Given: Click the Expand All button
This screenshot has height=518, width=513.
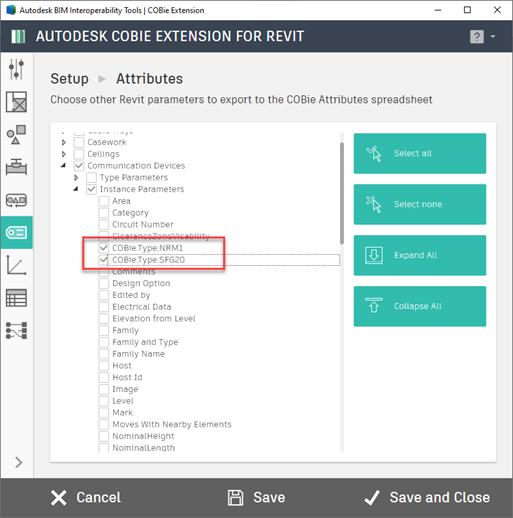Looking at the screenshot, I should pyautogui.click(x=420, y=255).
